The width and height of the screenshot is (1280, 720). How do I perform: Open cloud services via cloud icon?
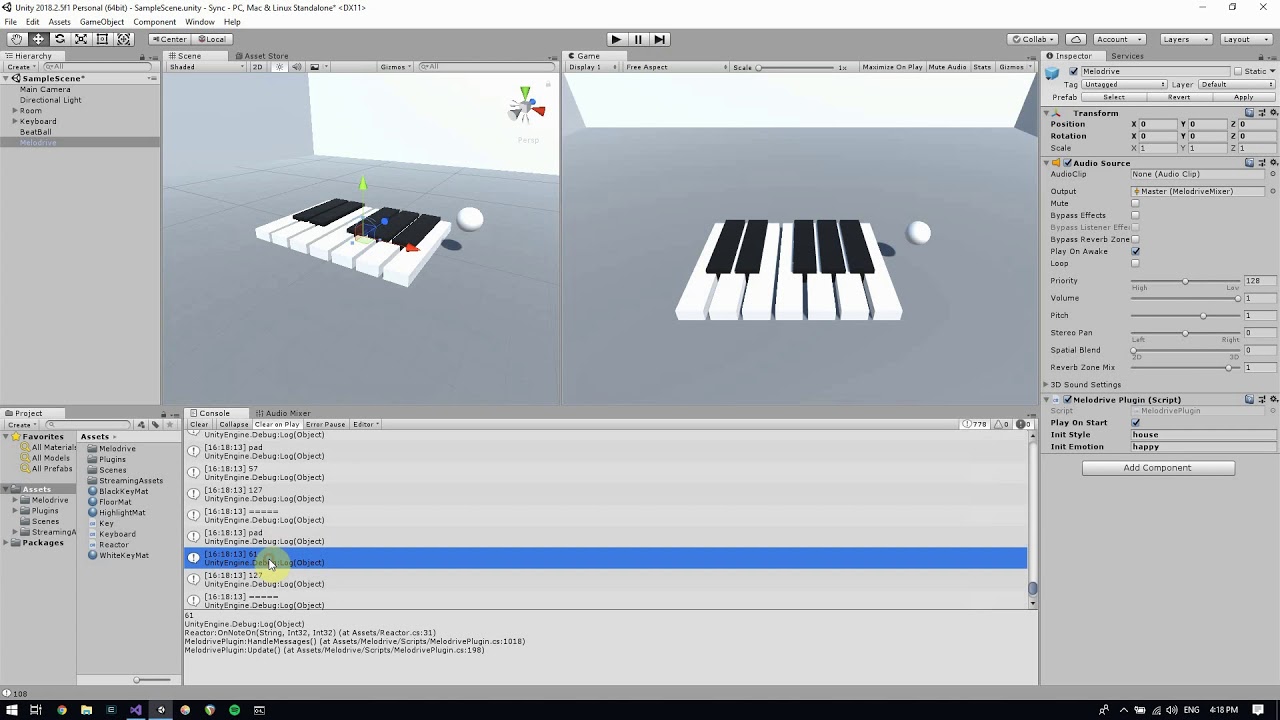coord(1076,39)
